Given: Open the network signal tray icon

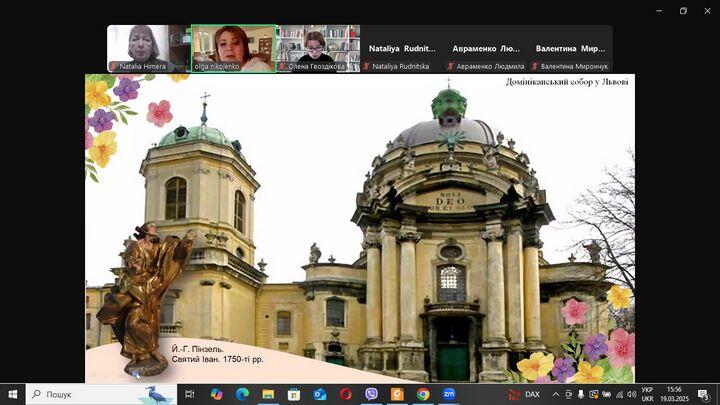Looking at the screenshot, I should coord(619,394).
